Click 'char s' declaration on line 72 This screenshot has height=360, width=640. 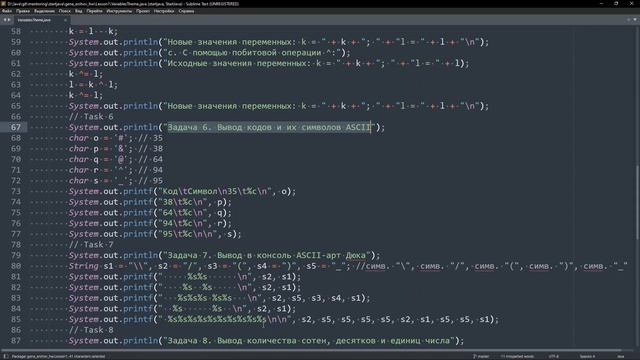(x=84, y=180)
